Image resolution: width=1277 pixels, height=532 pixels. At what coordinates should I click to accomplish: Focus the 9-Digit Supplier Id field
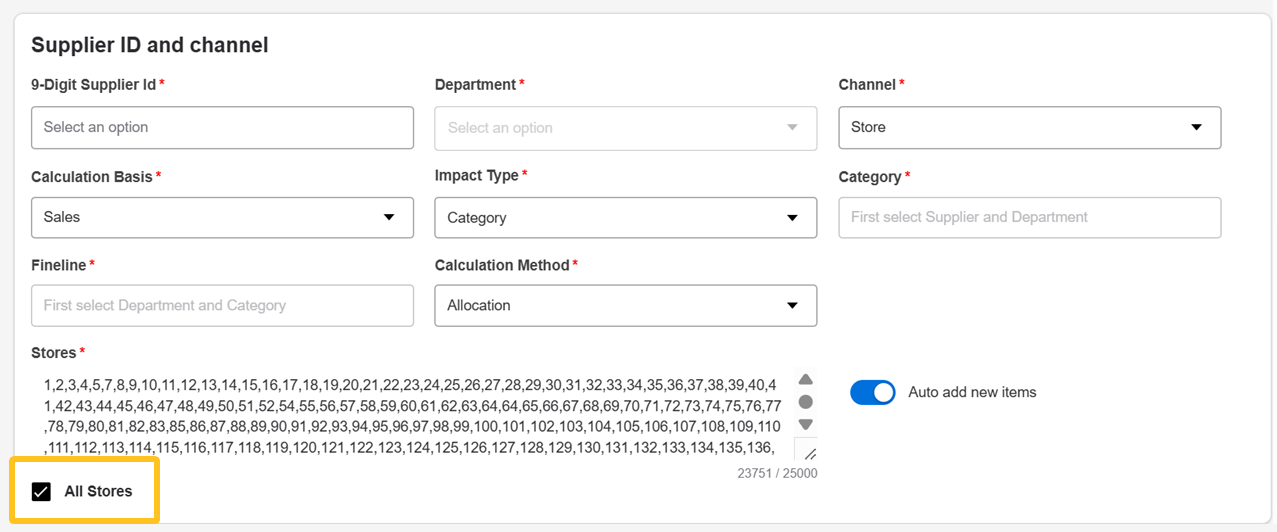tap(222, 128)
